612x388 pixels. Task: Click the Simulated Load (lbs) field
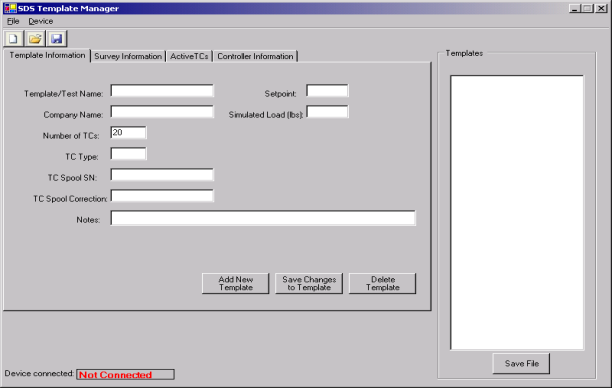[327, 112]
